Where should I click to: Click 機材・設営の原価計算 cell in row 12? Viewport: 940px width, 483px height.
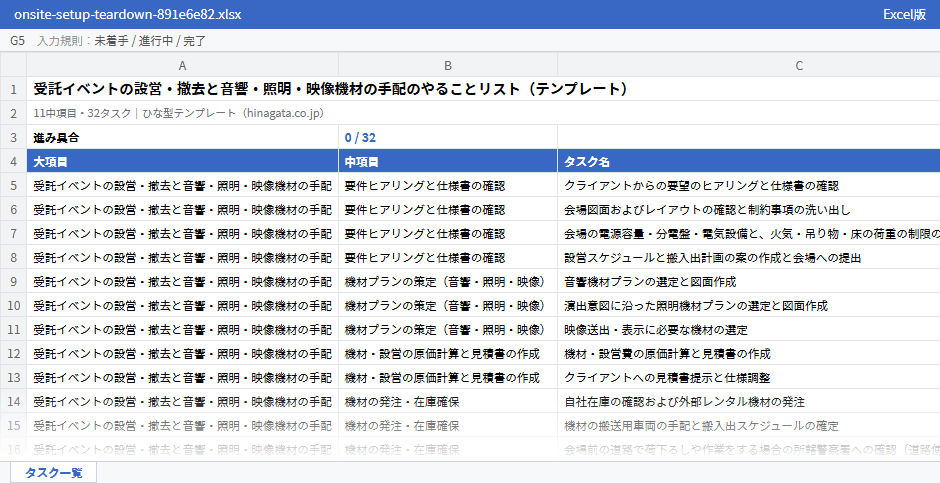pos(448,354)
